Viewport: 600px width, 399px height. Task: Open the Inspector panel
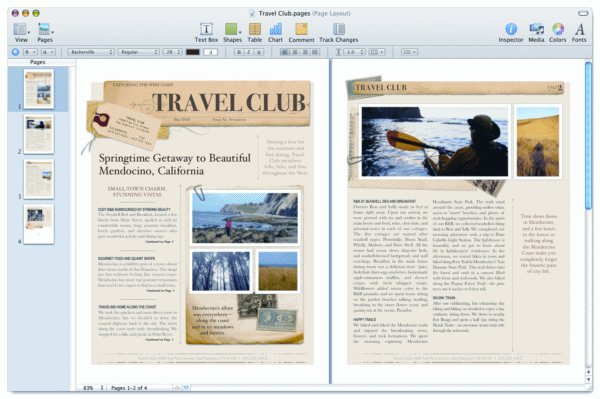click(x=510, y=32)
